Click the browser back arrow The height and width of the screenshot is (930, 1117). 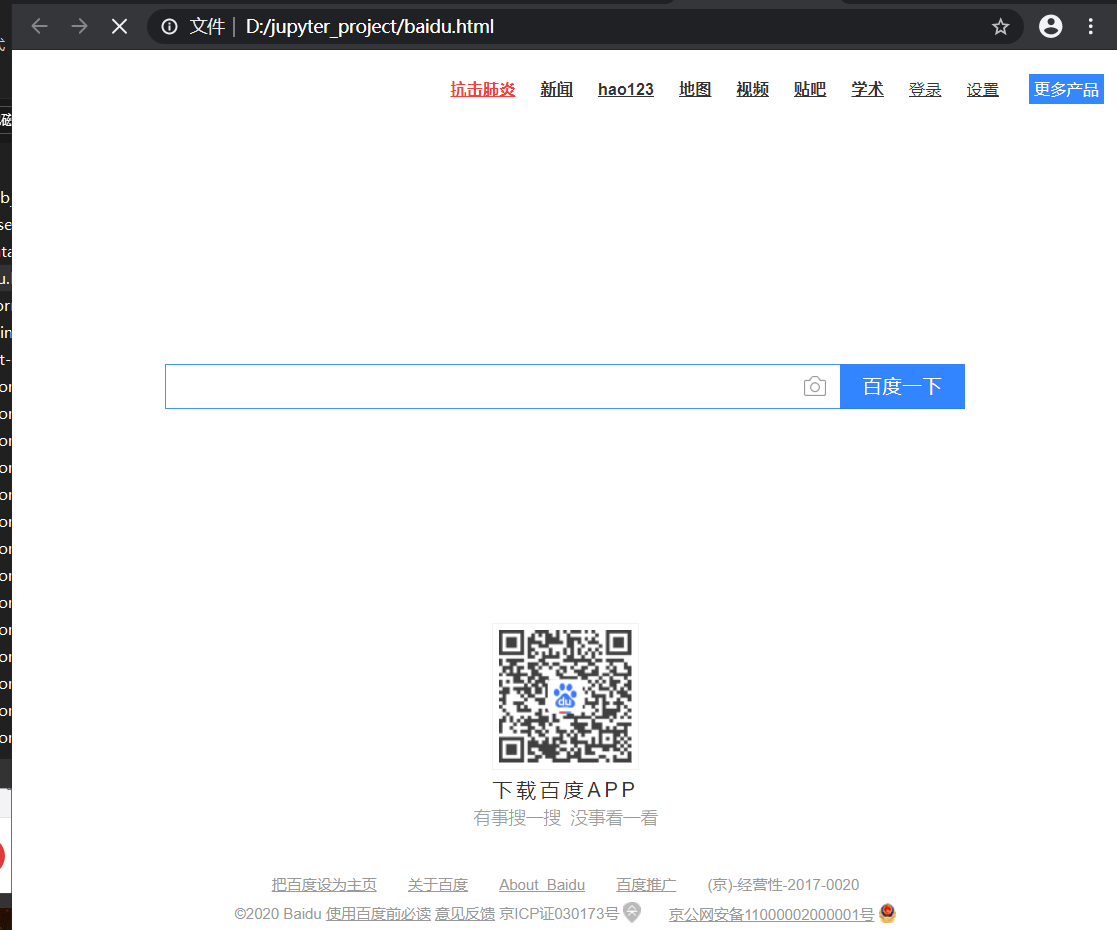38,26
